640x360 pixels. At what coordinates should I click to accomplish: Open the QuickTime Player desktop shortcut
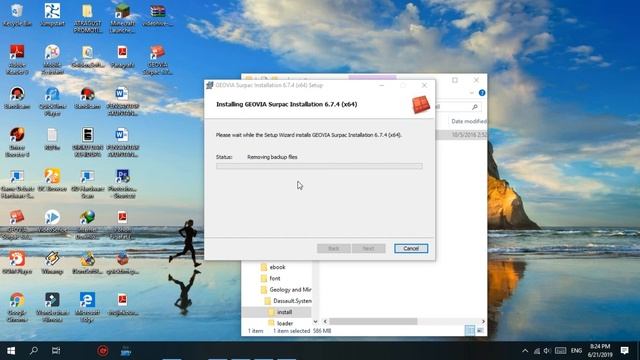click(52, 101)
